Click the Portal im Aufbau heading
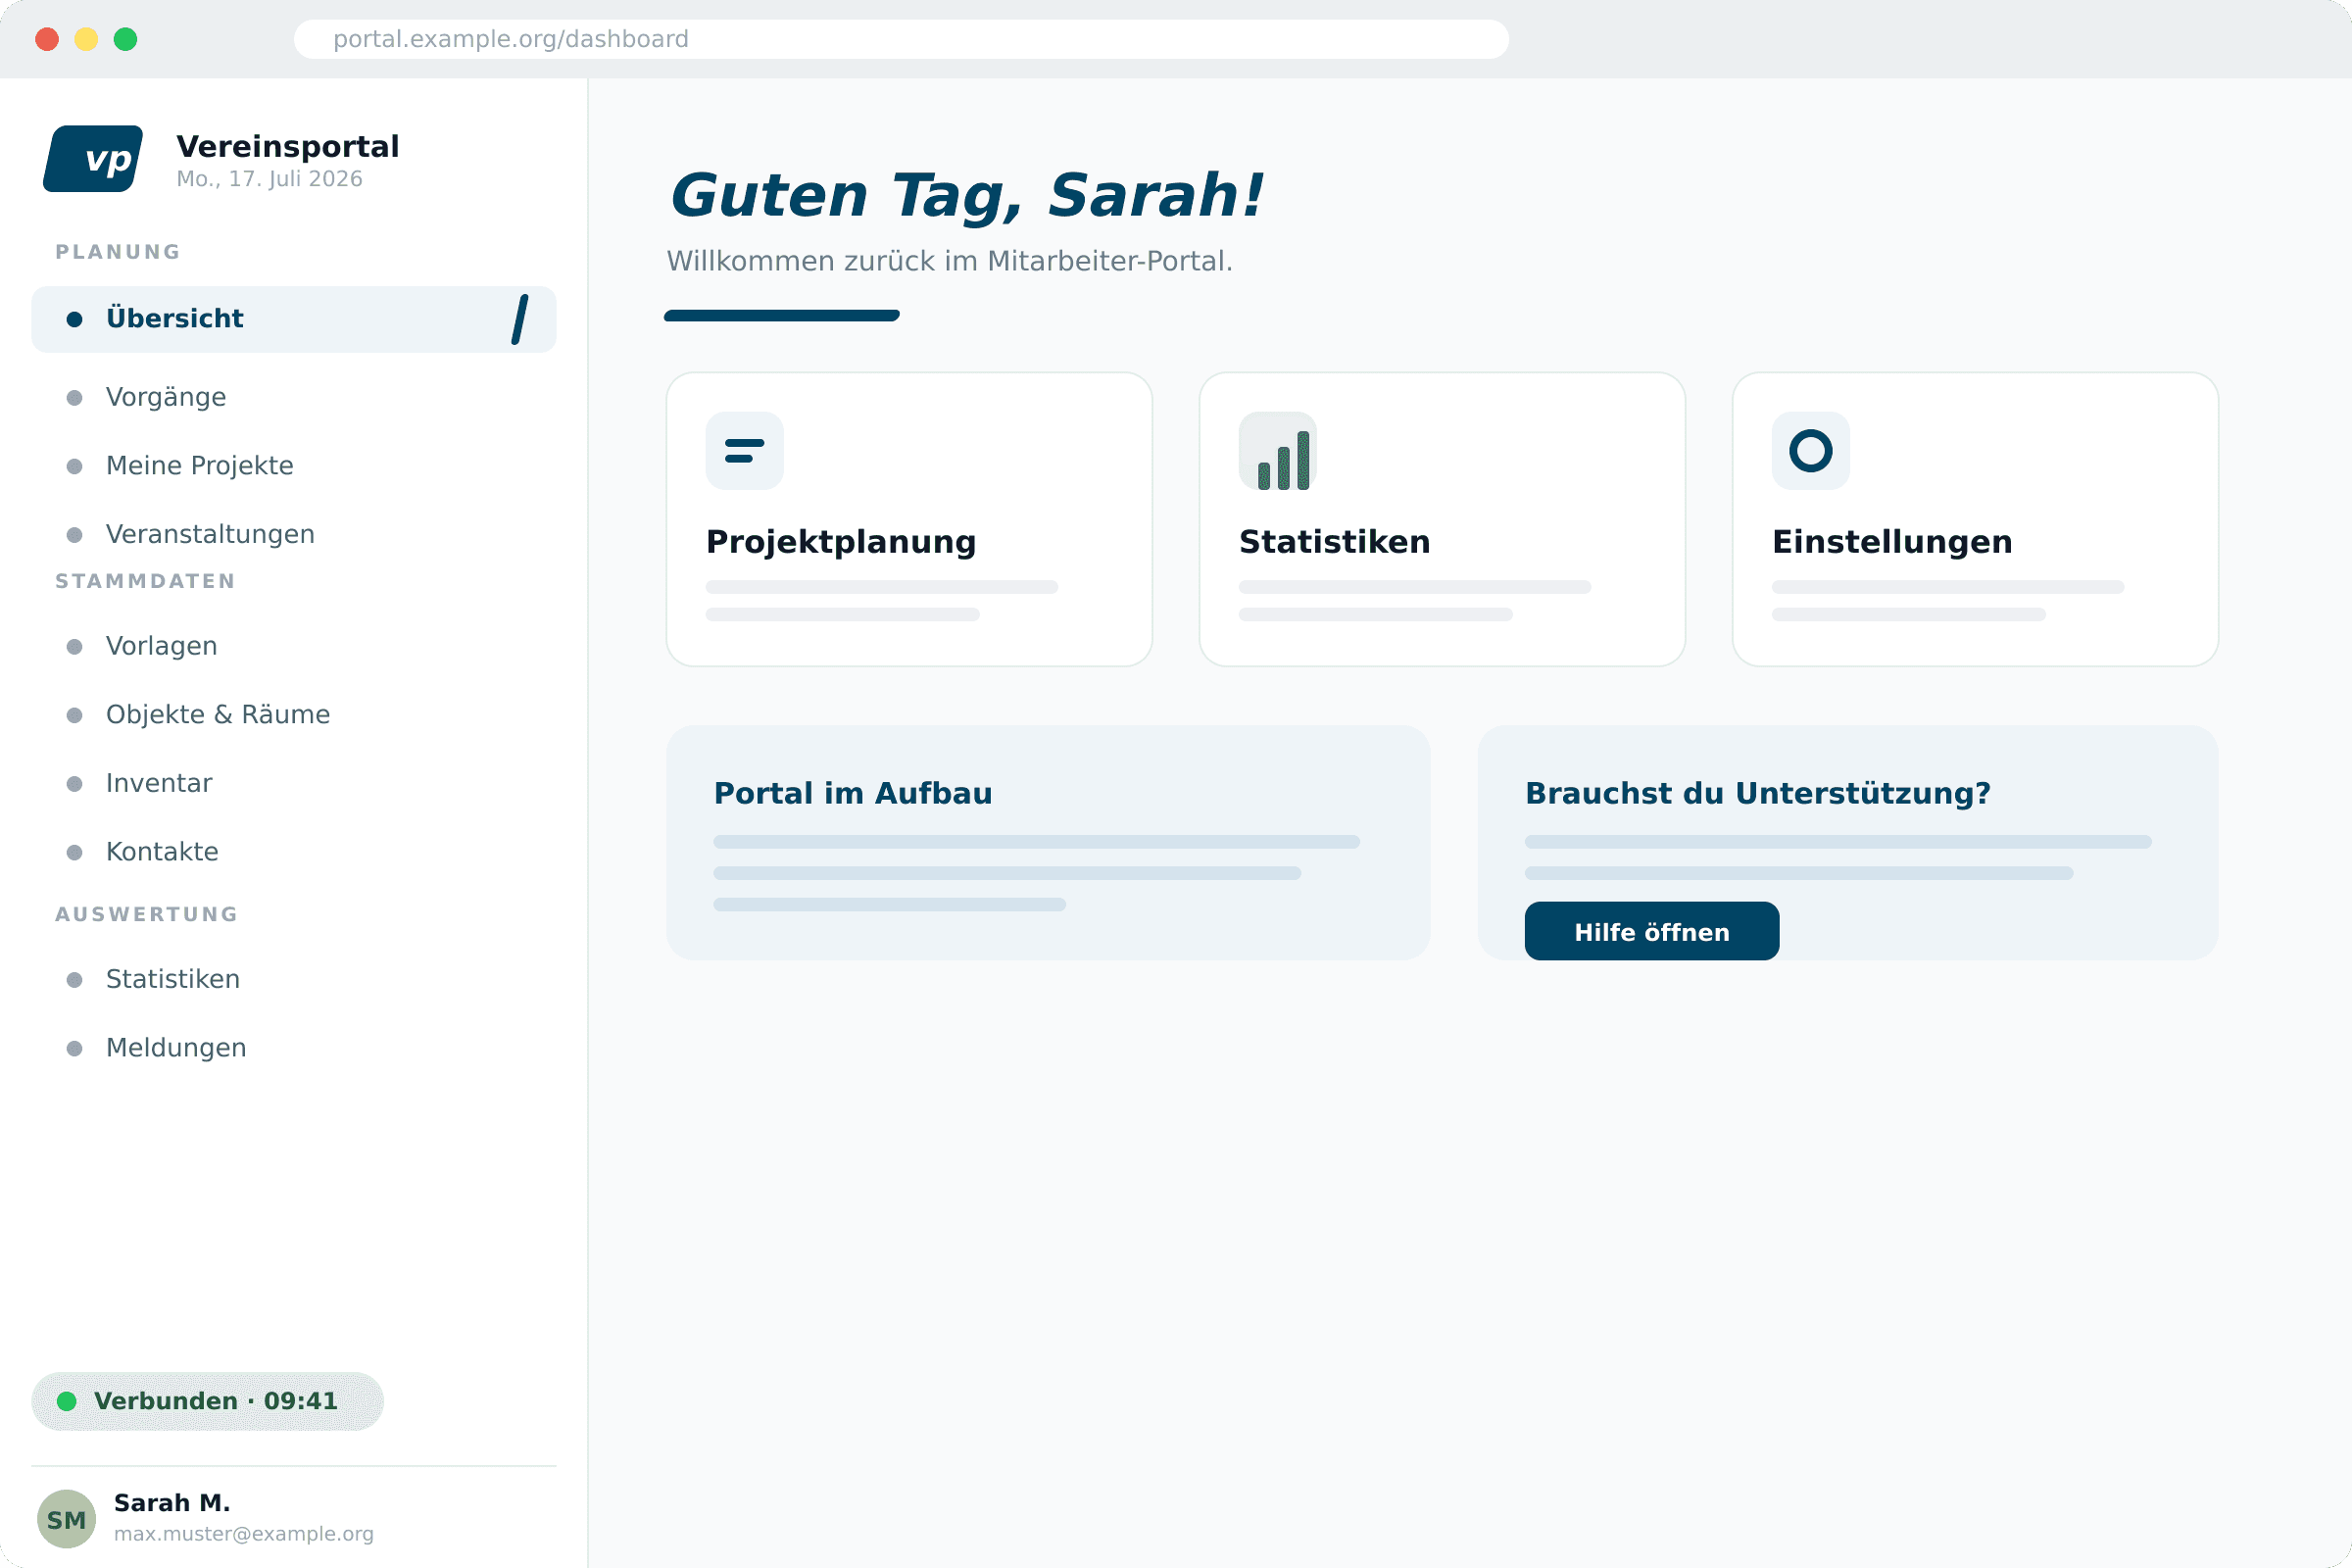Viewport: 2352px width, 1568px height. tap(853, 793)
